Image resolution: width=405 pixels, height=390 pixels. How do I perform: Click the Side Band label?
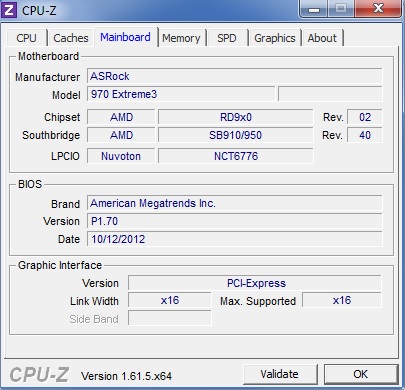[94, 319]
